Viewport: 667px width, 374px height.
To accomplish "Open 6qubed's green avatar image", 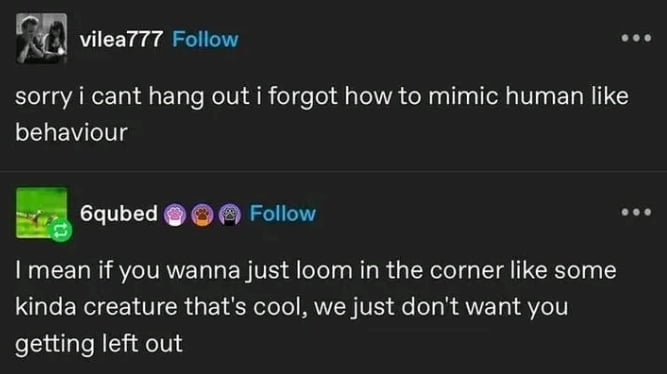I will click(42, 213).
